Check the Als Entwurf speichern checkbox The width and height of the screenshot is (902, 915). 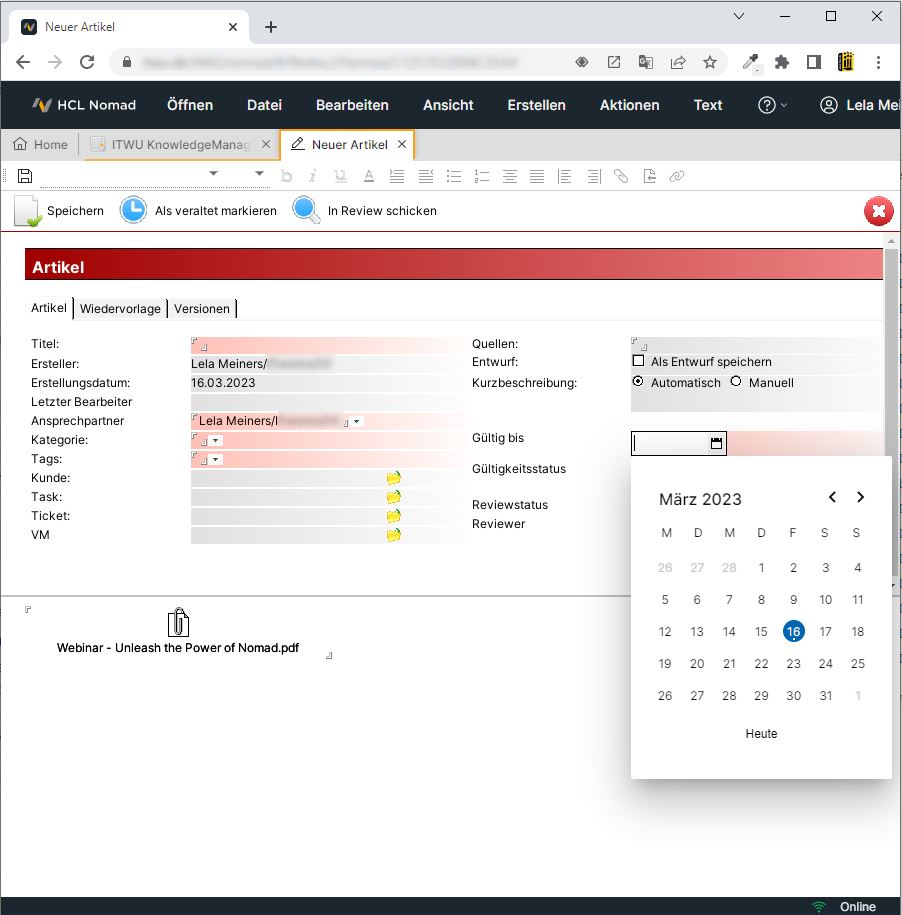638,361
